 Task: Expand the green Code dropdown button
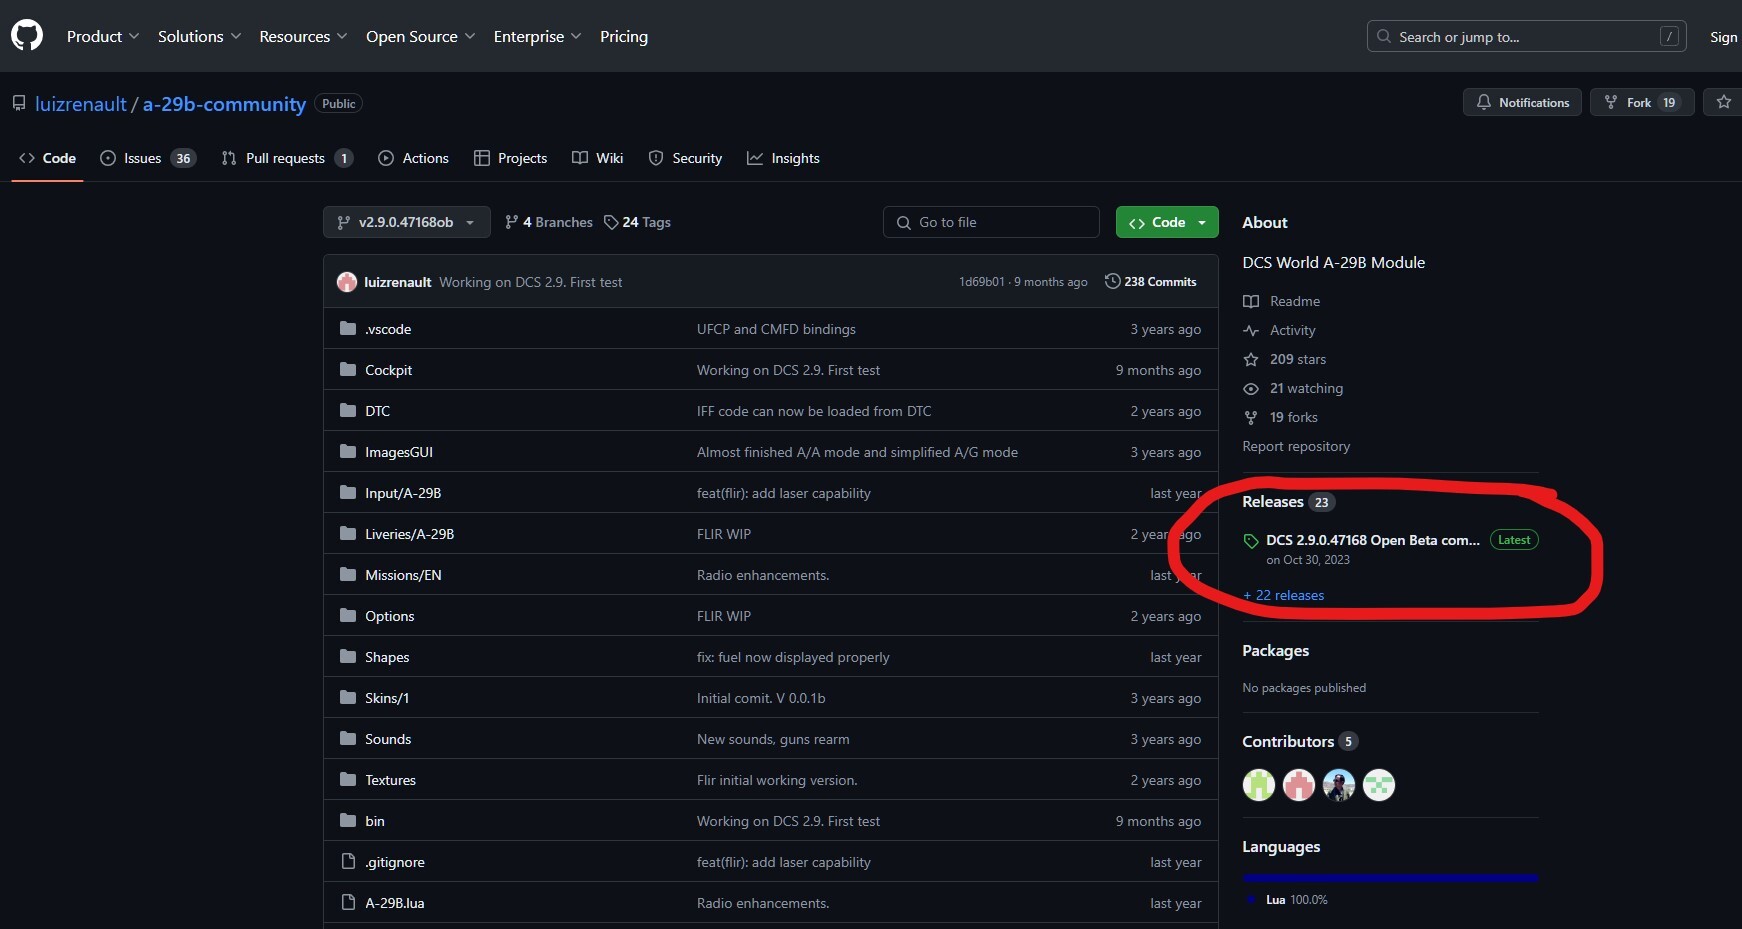click(1167, 222)
